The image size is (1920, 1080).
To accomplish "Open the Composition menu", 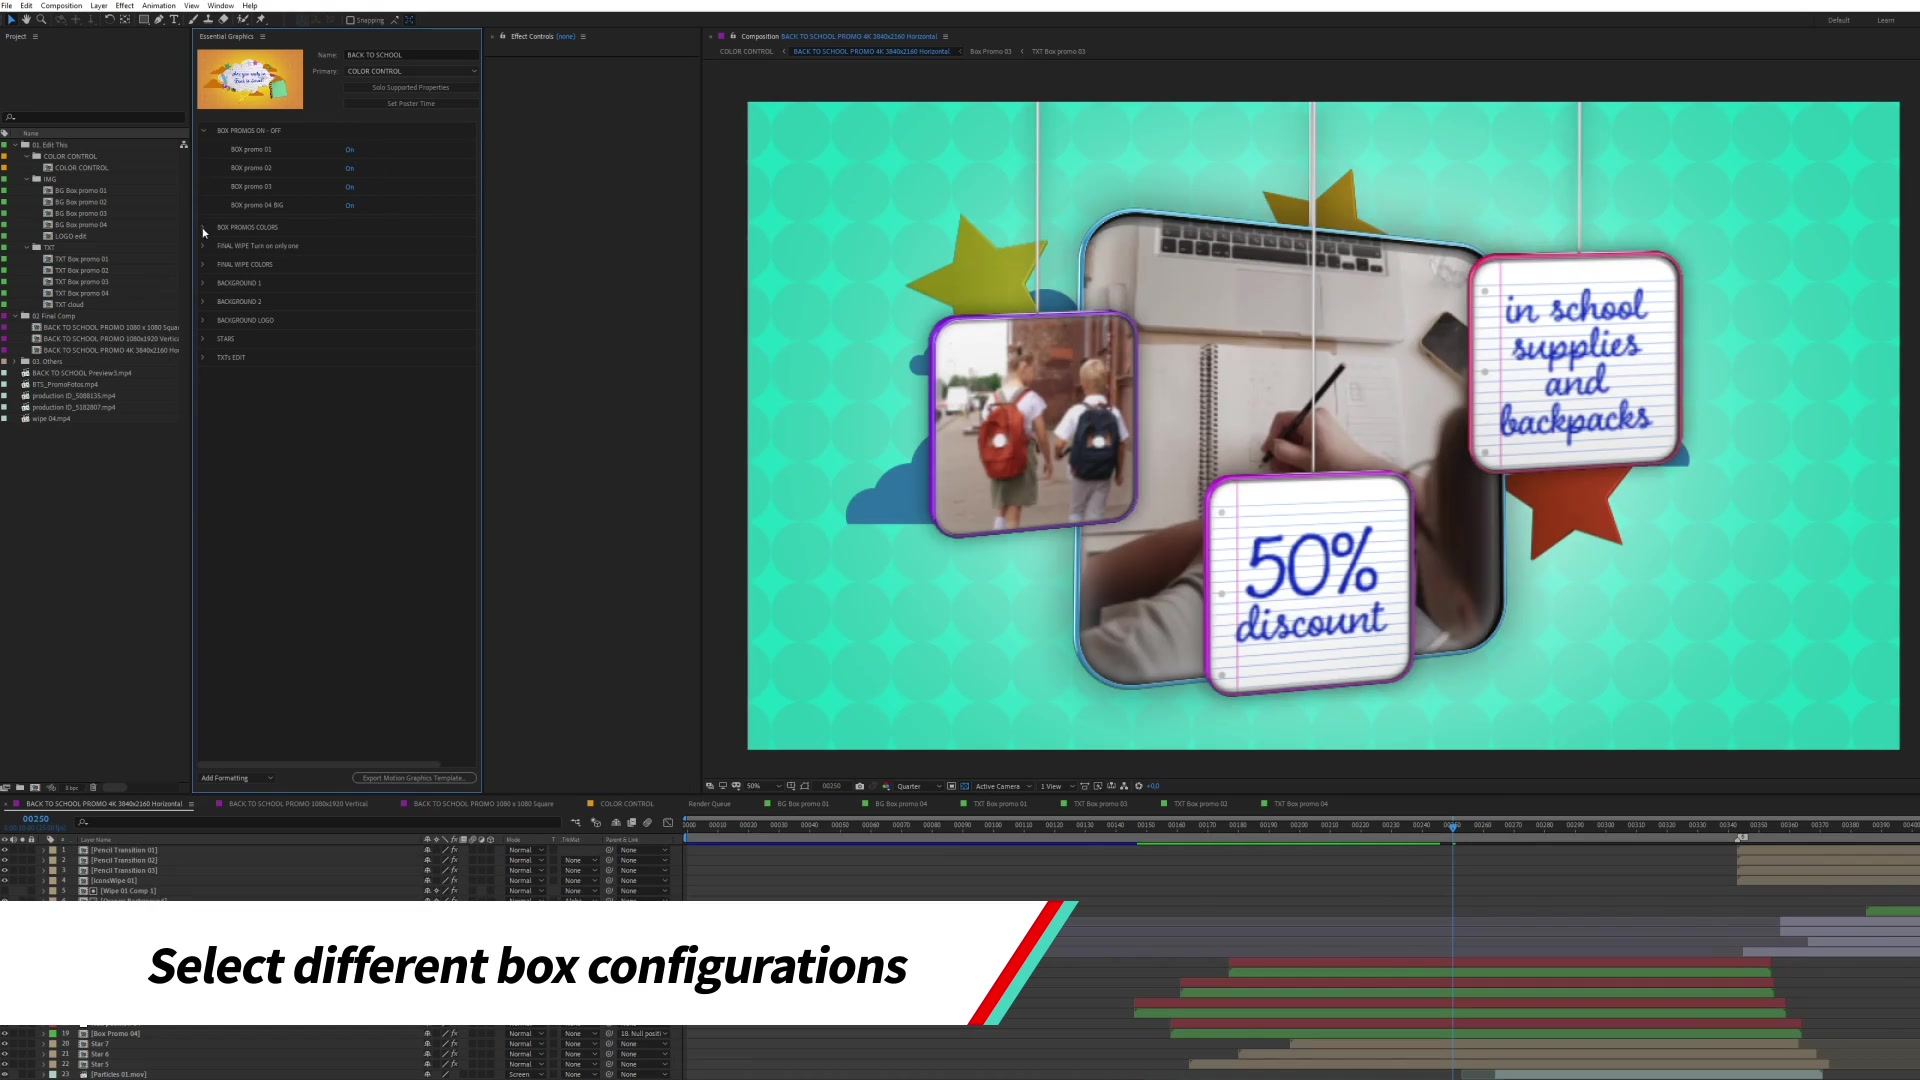I will tap(61, 6).
